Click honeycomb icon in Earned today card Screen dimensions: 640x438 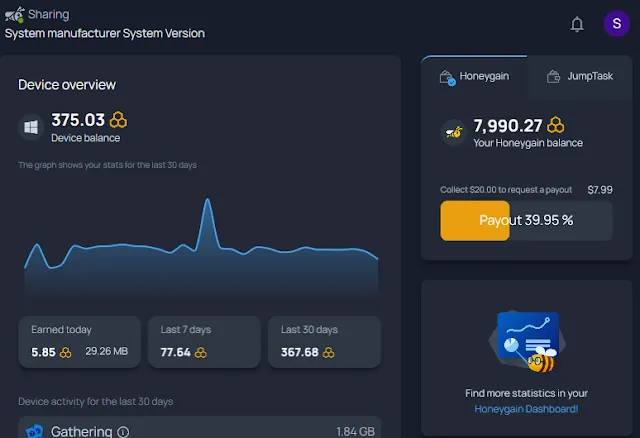tap(65, 352)
